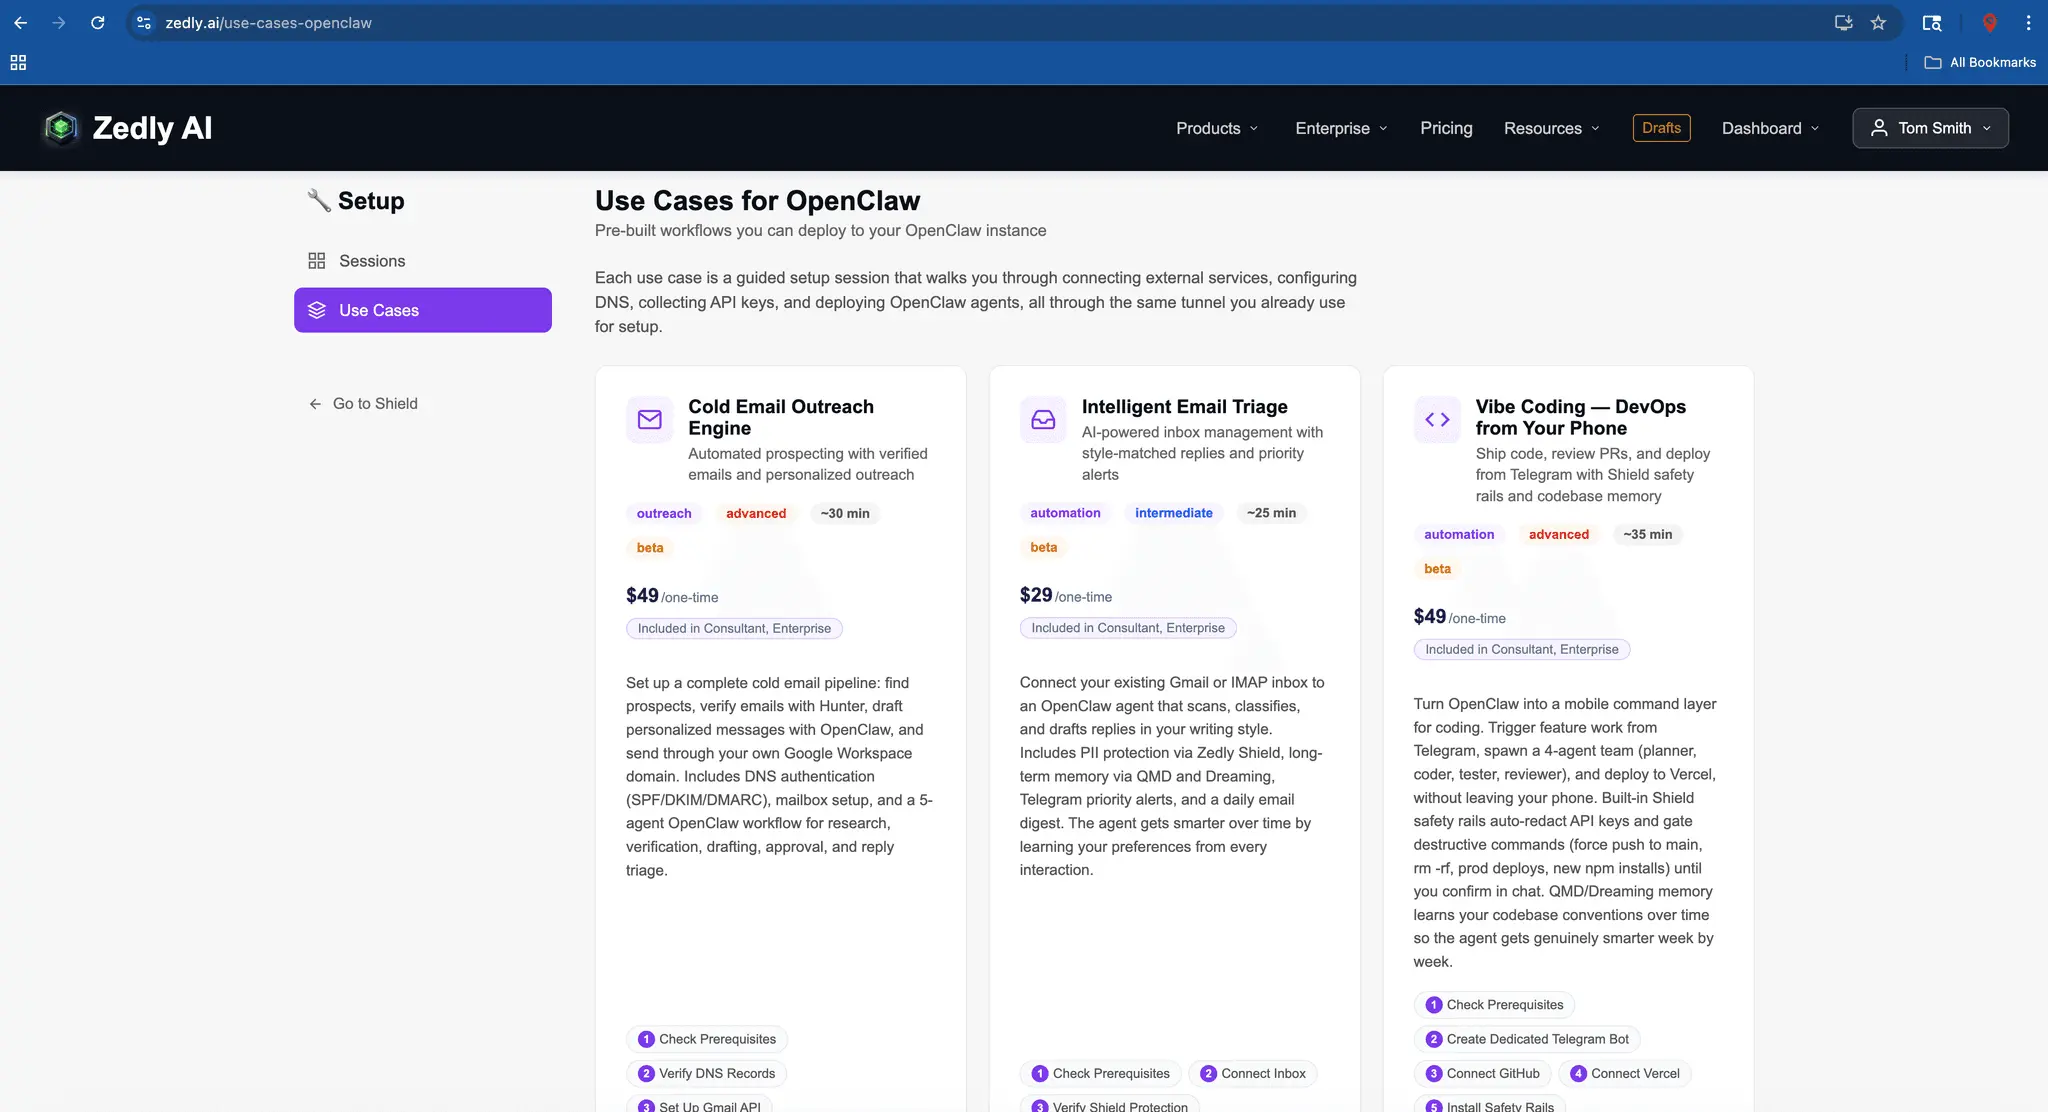Open the browser side panel search icon
Screen dimensions: 2048x1112
click(1932, 22)
